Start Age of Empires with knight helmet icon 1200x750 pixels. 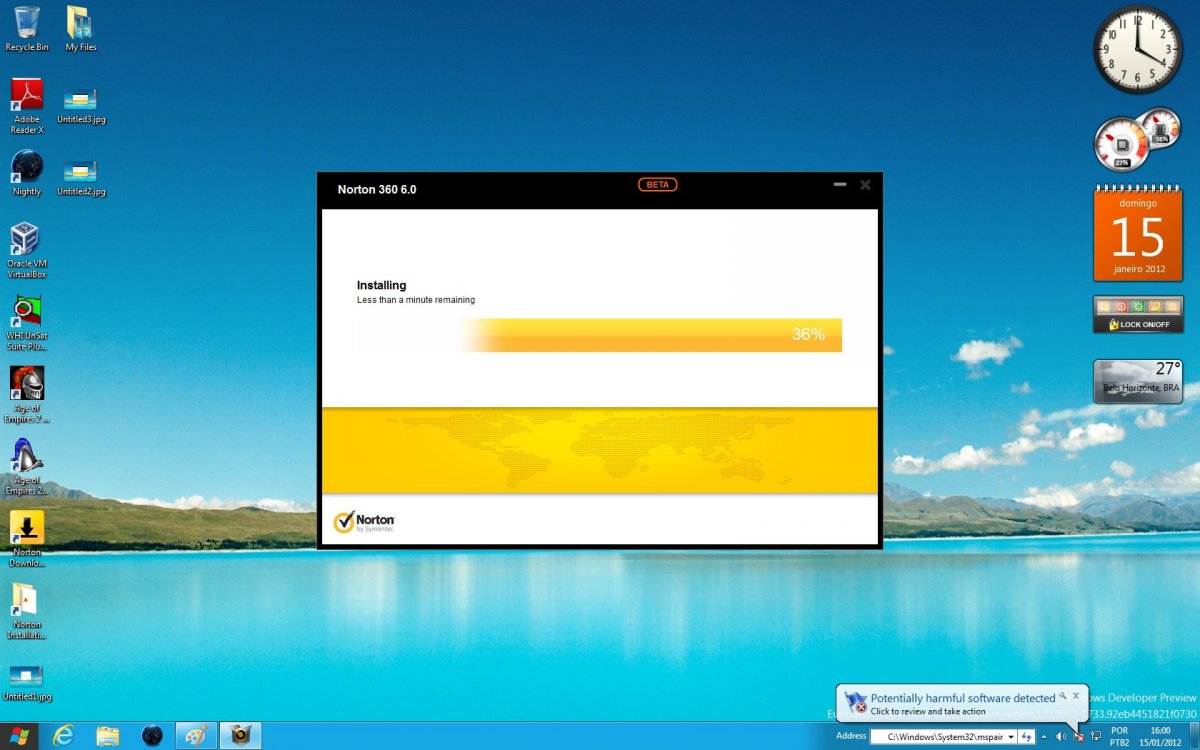pyautogui.click(x=27, y=395)
